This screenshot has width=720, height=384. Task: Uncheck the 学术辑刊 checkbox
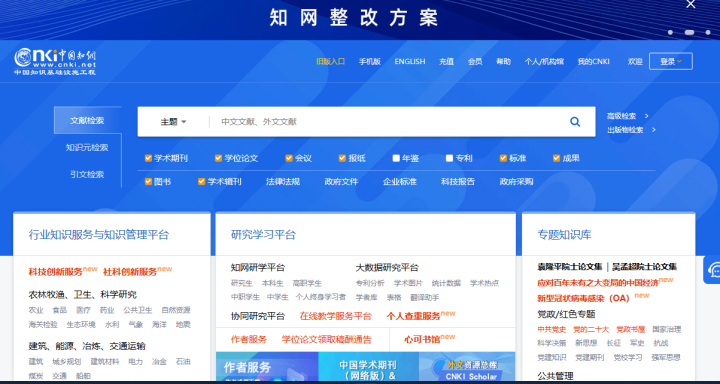click(202, 181)
